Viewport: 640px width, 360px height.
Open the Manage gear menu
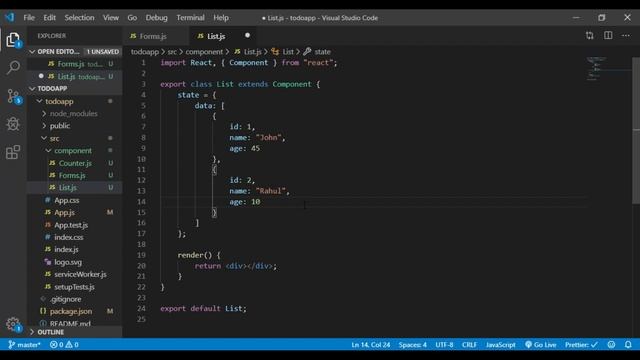pos(13,324)
